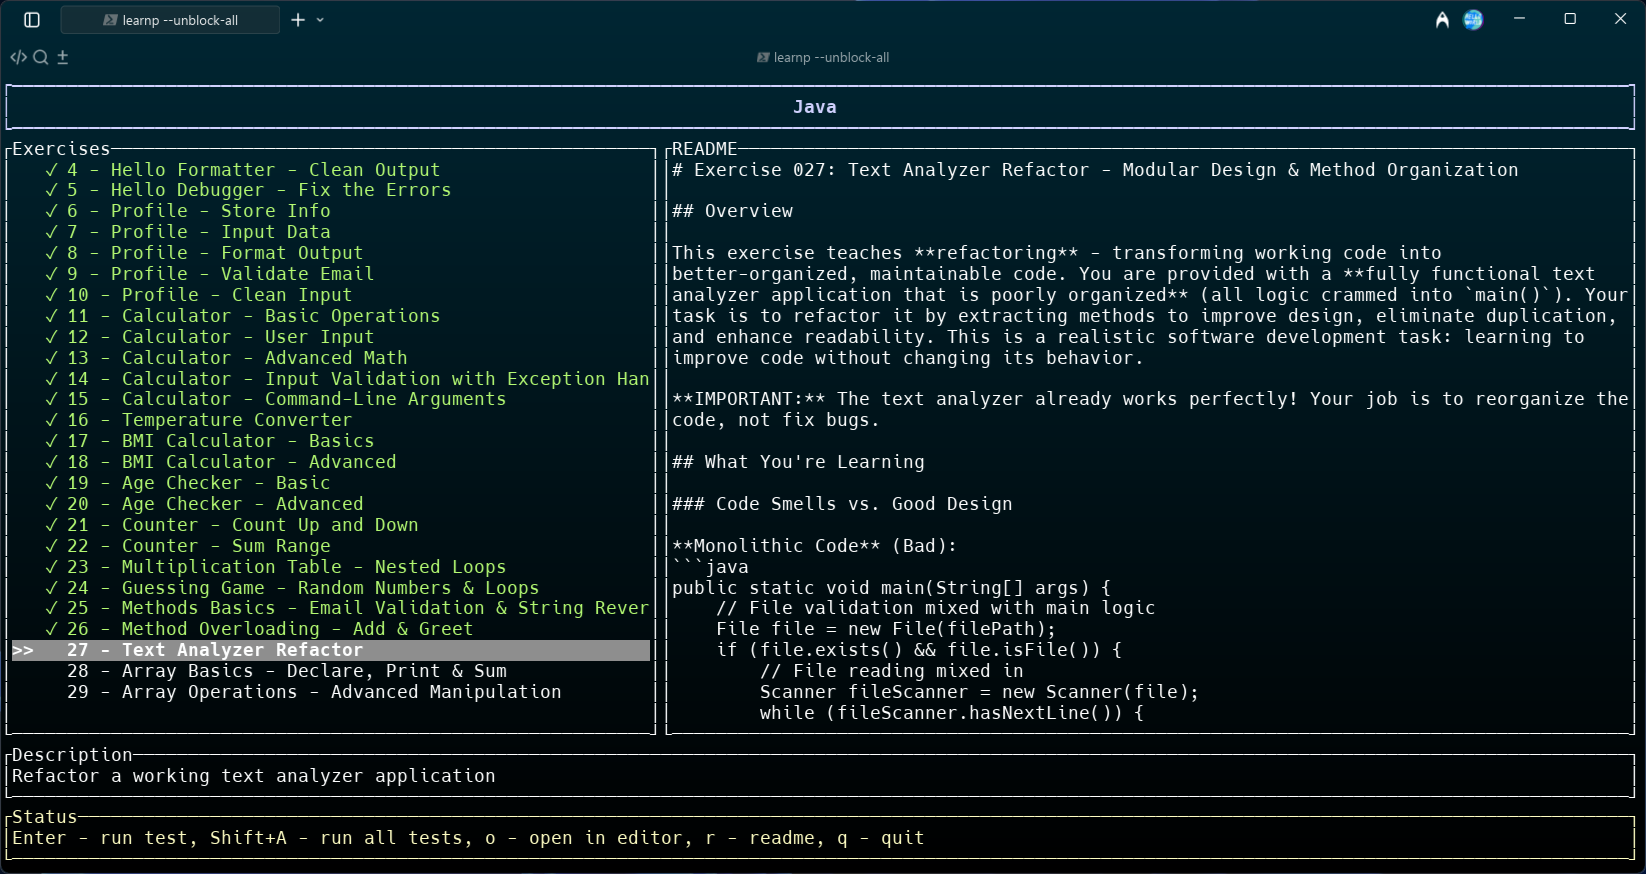Expand the new tab dropdown chevron
Screen dimensions: 1646x874
click(320, 20)
